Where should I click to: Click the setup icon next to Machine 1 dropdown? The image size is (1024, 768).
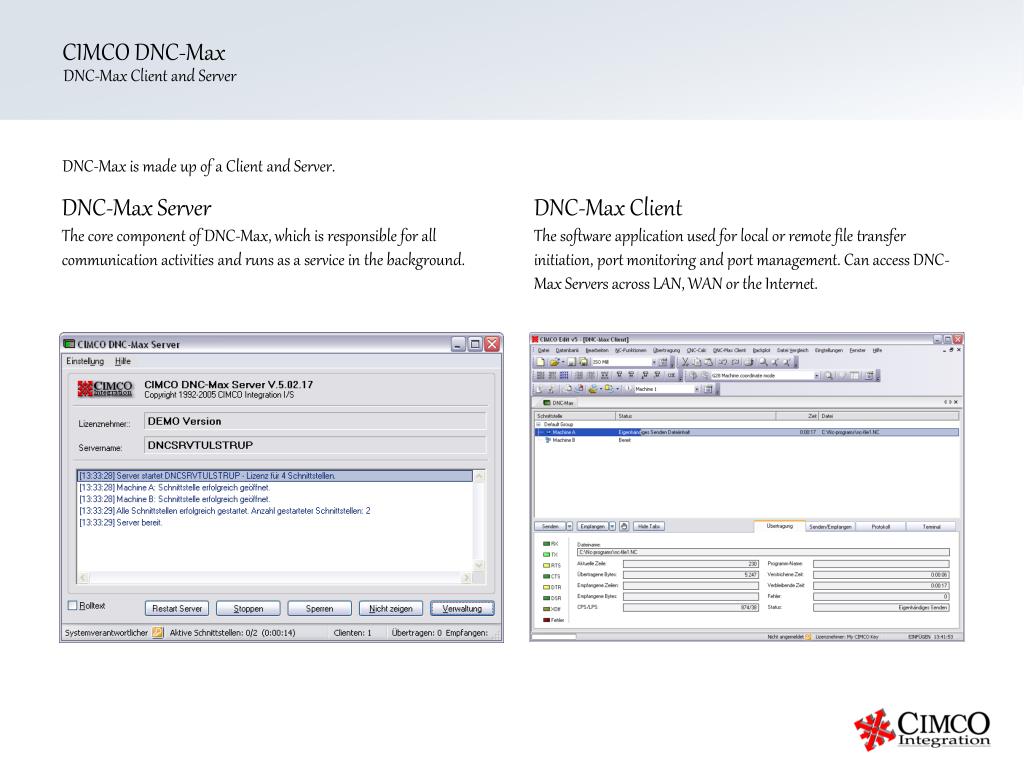(x=708, y=389)
